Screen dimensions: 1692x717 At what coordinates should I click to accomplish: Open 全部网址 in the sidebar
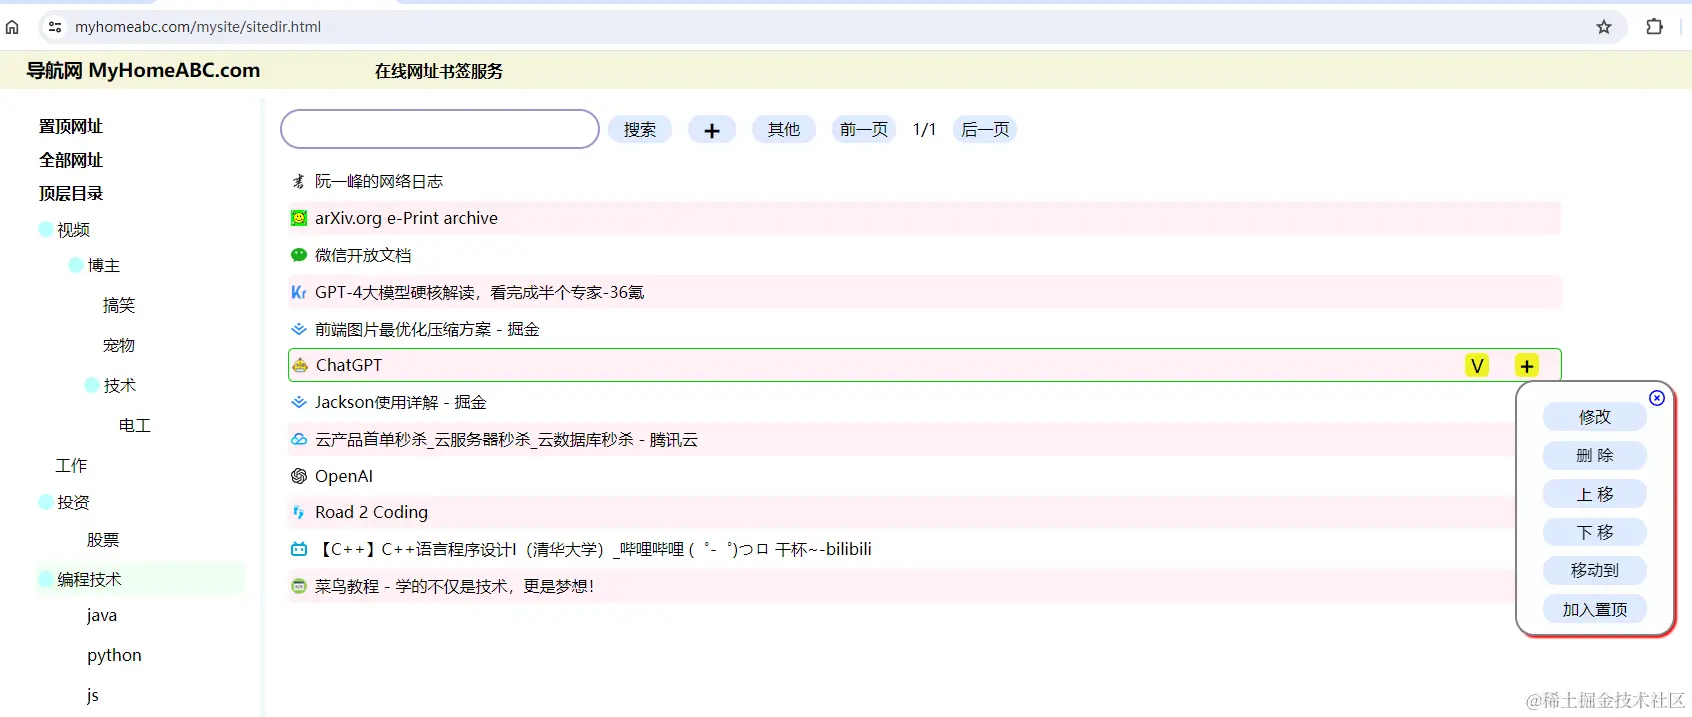click(x=71, y=160)
